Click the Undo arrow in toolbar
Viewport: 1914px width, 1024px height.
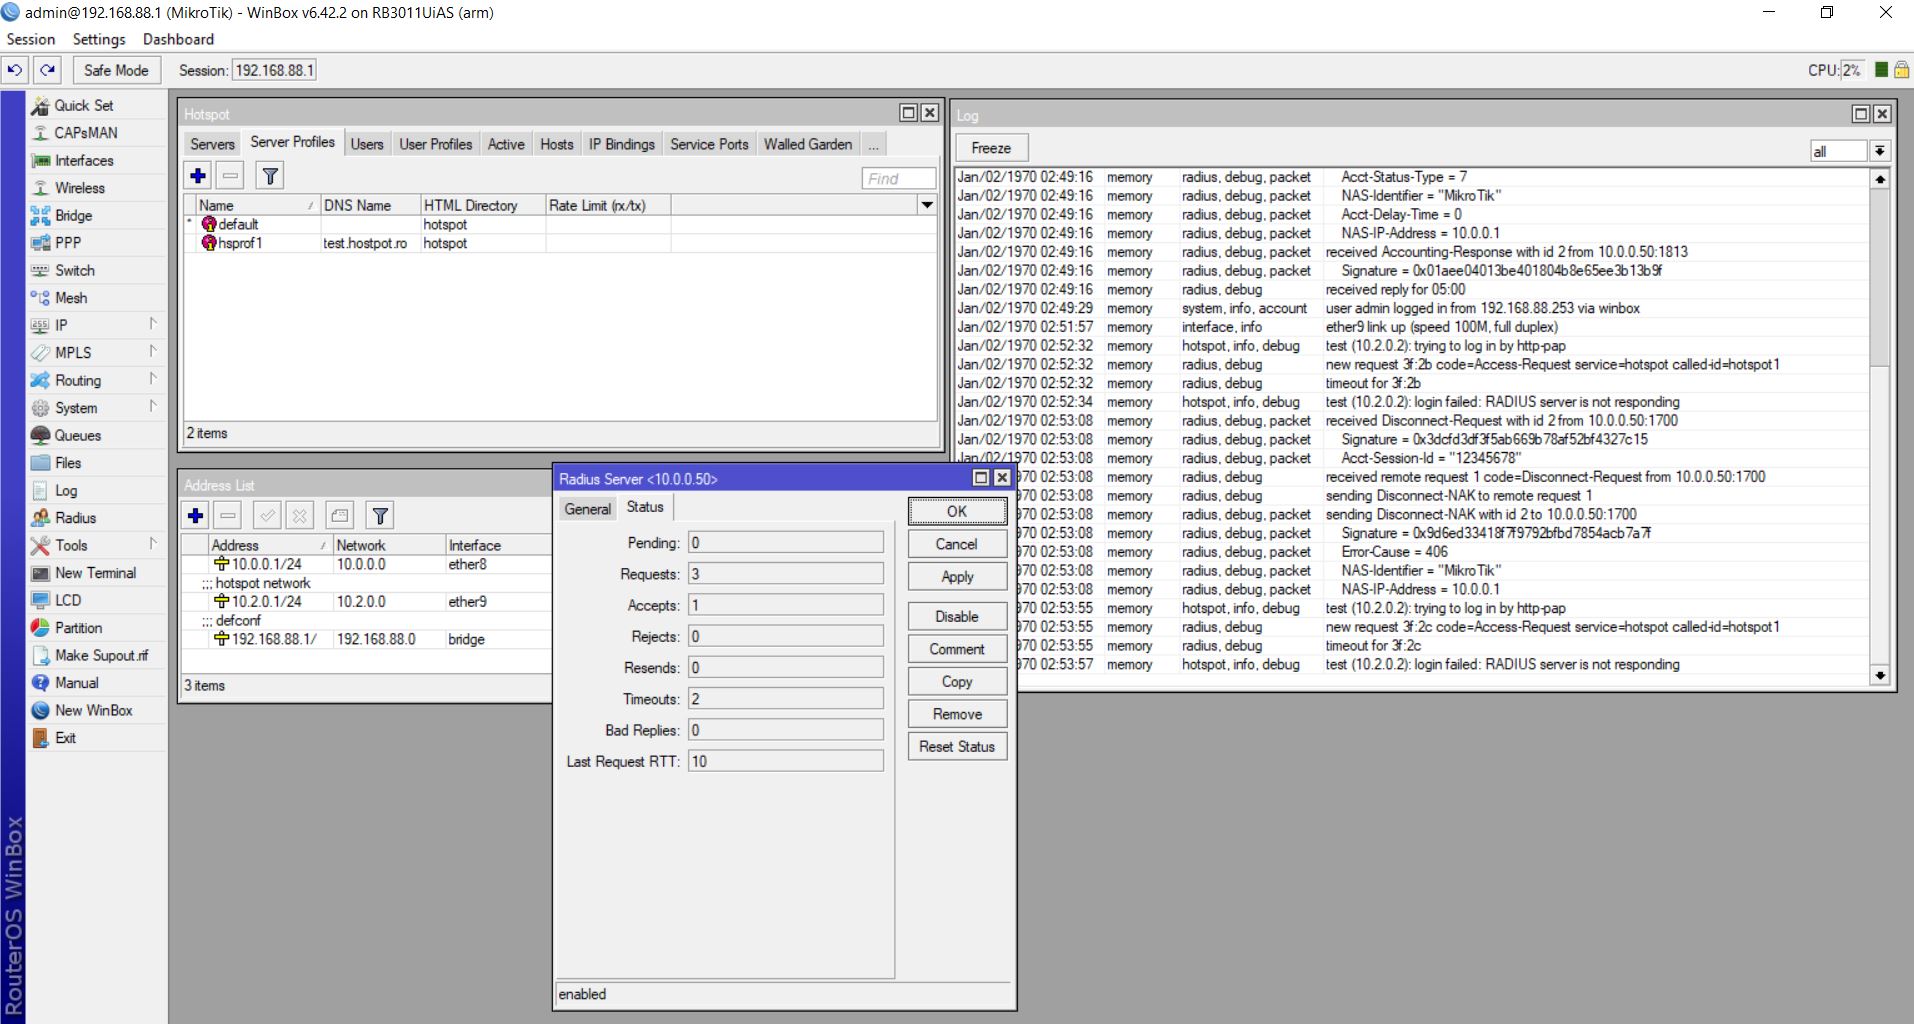click(x=15, y=70)
